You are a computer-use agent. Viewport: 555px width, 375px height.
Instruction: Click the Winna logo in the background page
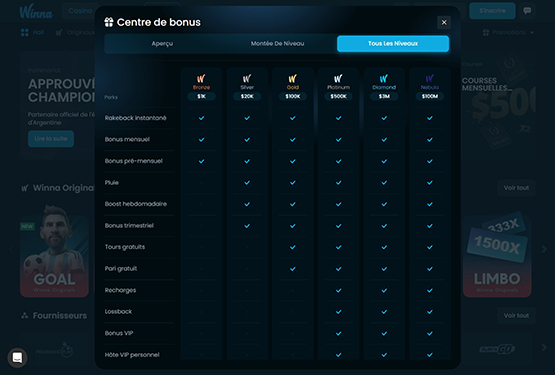[36, 11]
